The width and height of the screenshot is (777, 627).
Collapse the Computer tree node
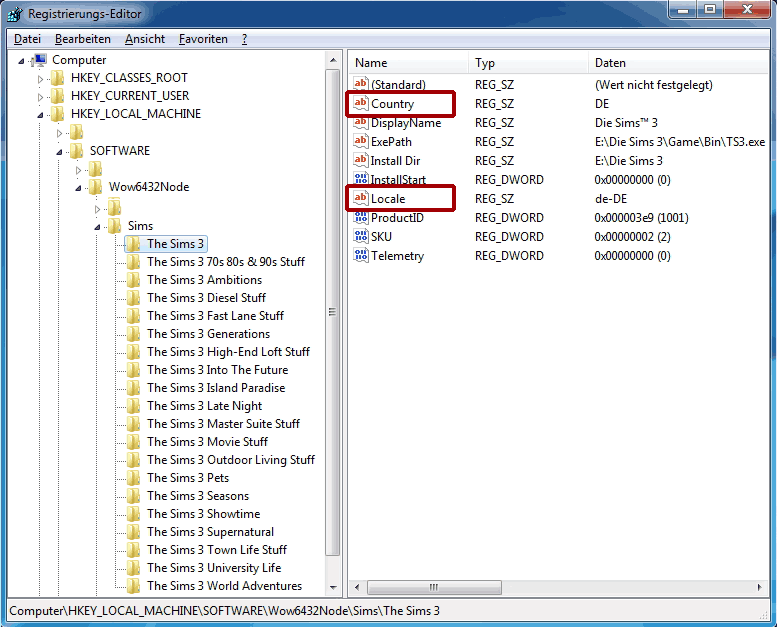point(21,61)
